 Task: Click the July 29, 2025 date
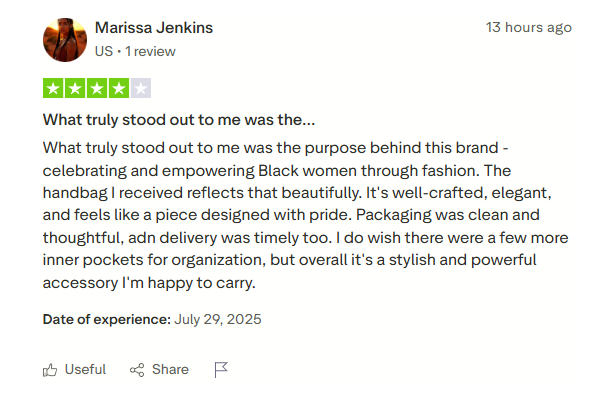coord(218,319)
